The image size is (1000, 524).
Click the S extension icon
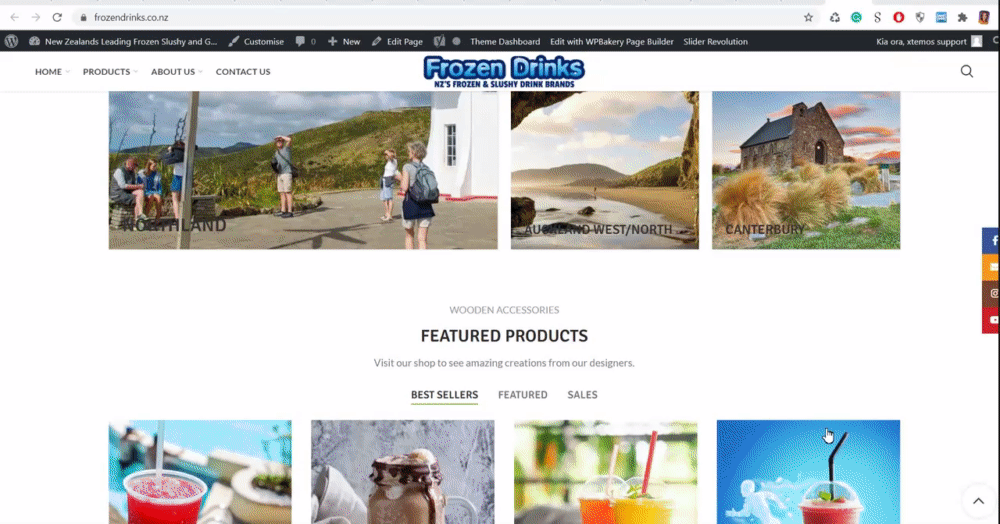pos(878,17)
